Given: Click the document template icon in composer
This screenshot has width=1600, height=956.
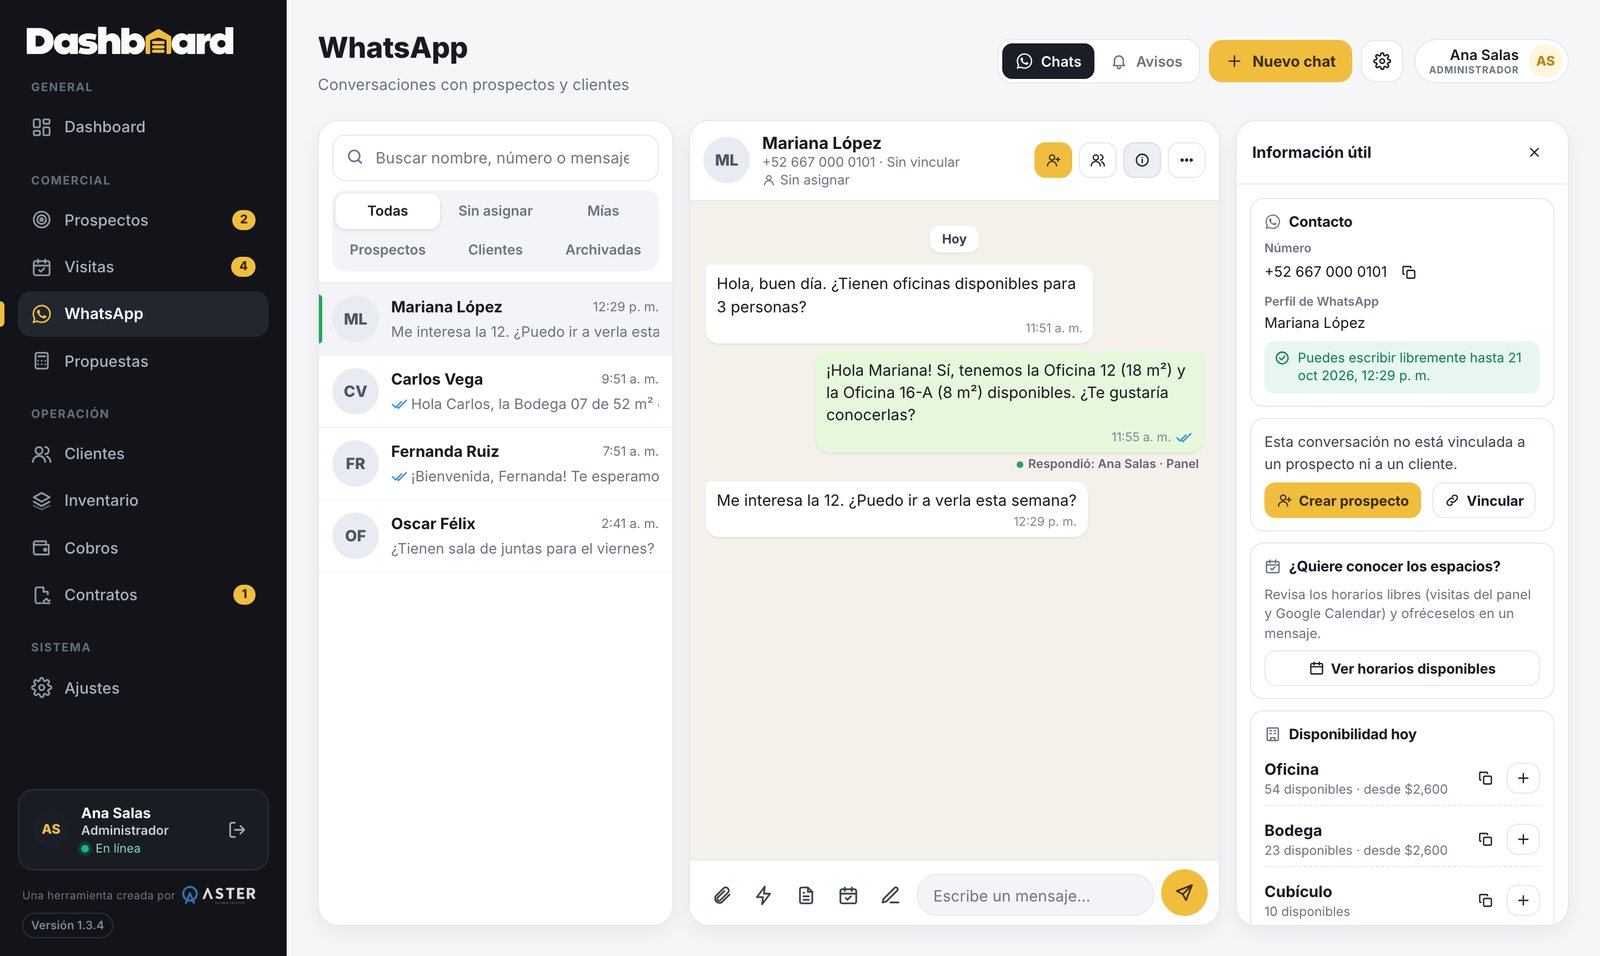Looking at the screenshot, I should [x=806, y=895].
